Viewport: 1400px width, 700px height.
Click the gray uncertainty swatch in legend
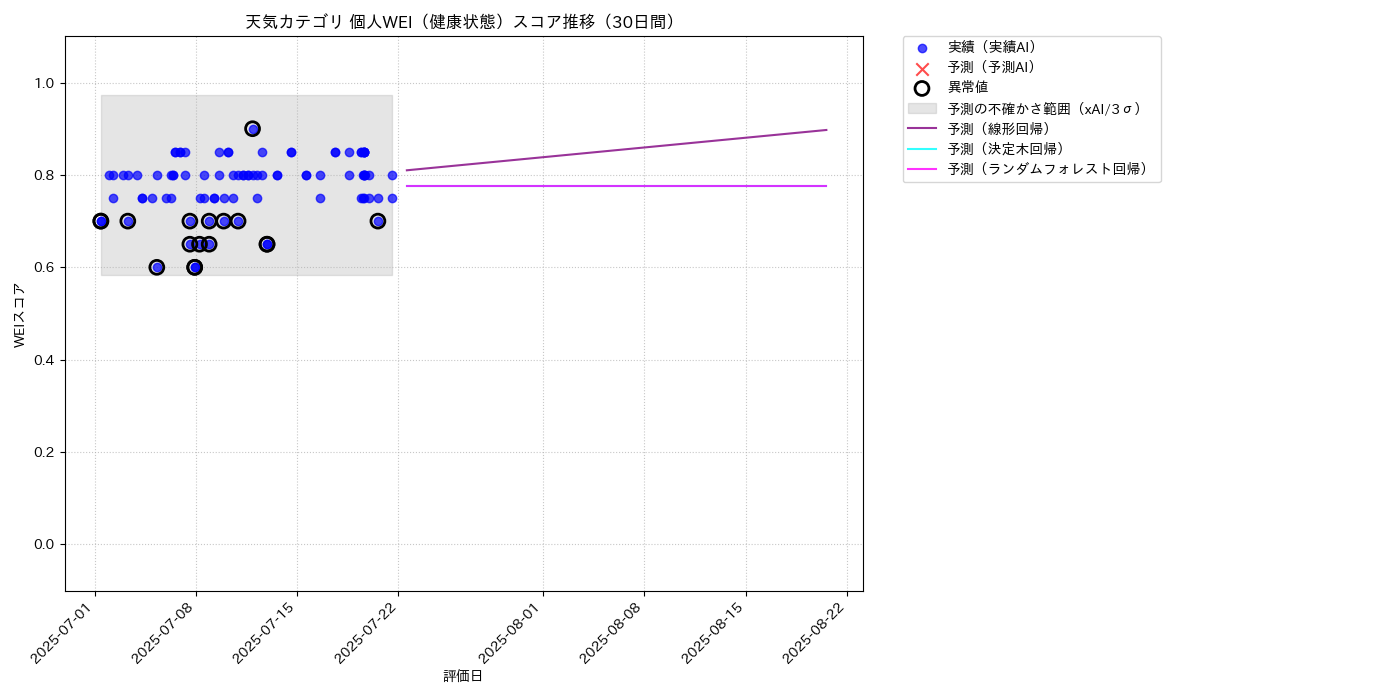922,108
